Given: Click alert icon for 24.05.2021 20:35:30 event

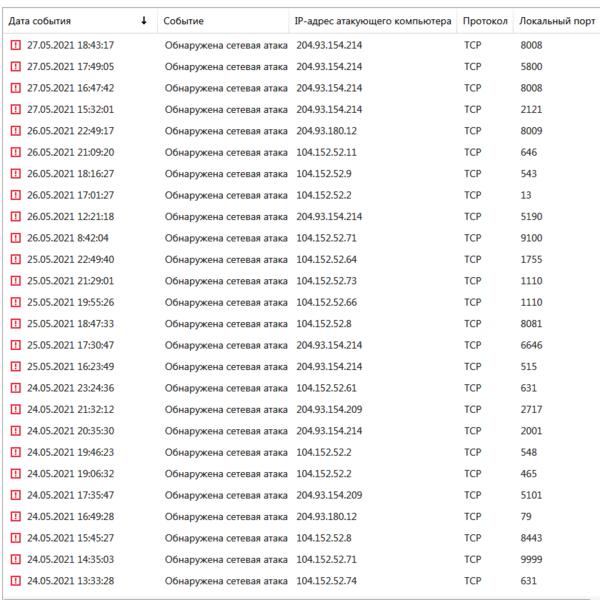Looking at the screenshot, I should [15, 431].
